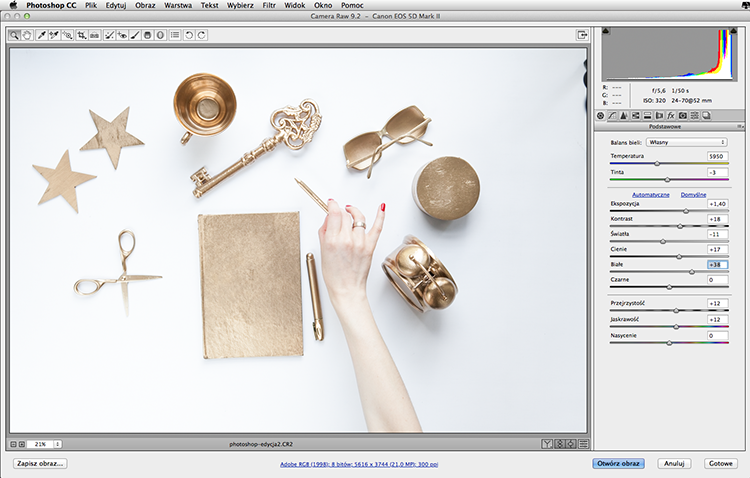Toggle shadow clipping warning in histogram
Image resolution: width=750 pixels, height=478 pixels.
(606, 31)
